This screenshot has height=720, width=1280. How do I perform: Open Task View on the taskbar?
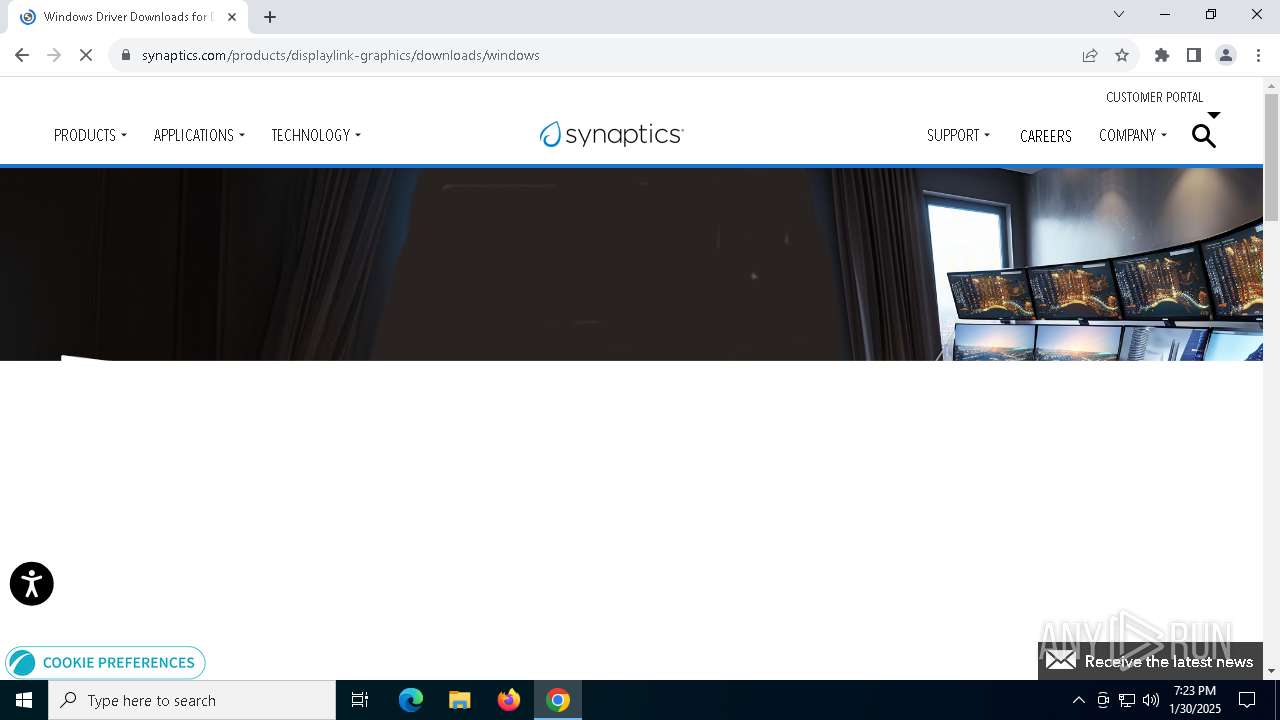(x=360, y=700)
